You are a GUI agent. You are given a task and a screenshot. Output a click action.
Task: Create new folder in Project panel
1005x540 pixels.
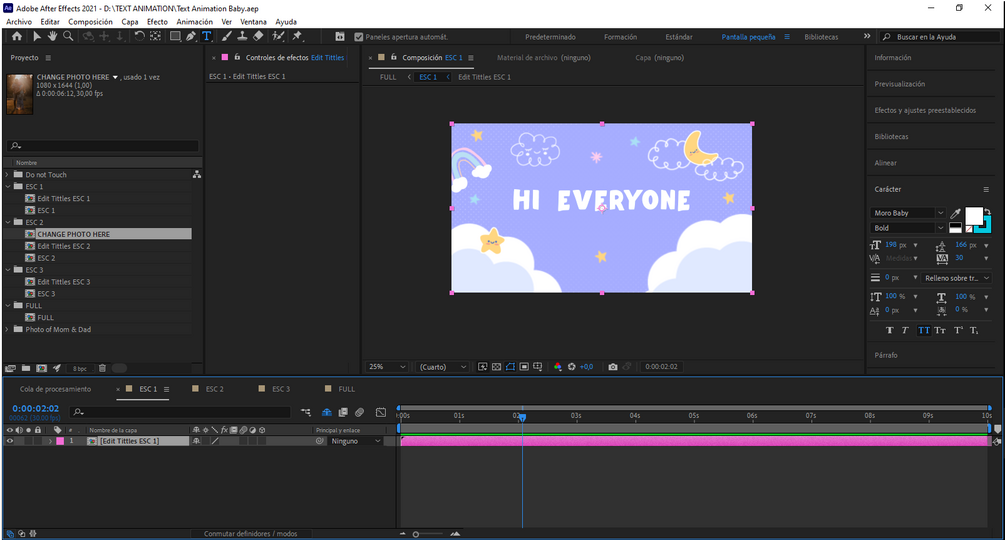point(26,368)
